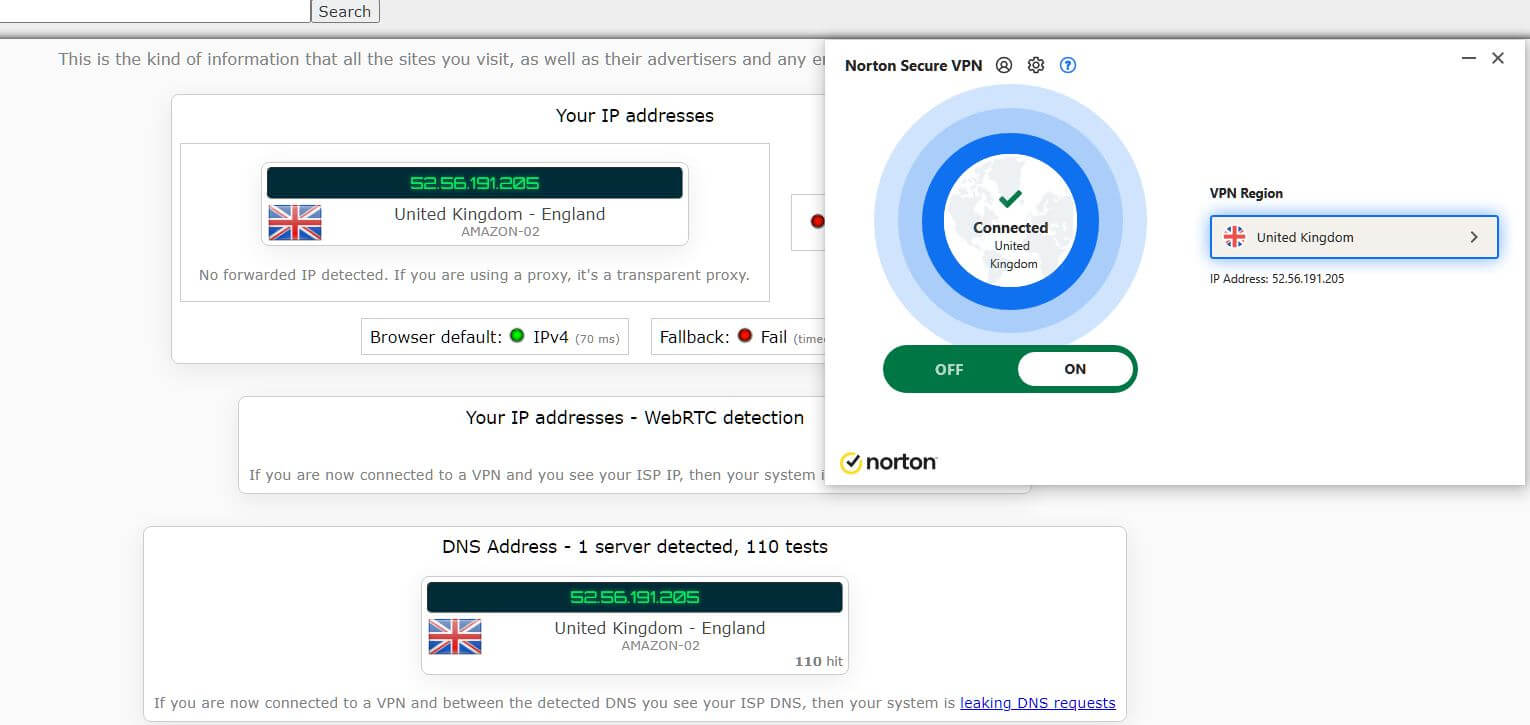The width and height of the screenshot is (1530, 725).
Task: Click the DNS Address IP 52.56.191.205
Action: [635, 597]
